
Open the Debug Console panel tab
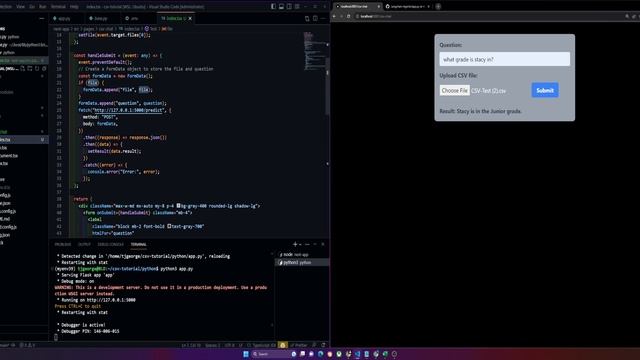[x=111, y=244]
